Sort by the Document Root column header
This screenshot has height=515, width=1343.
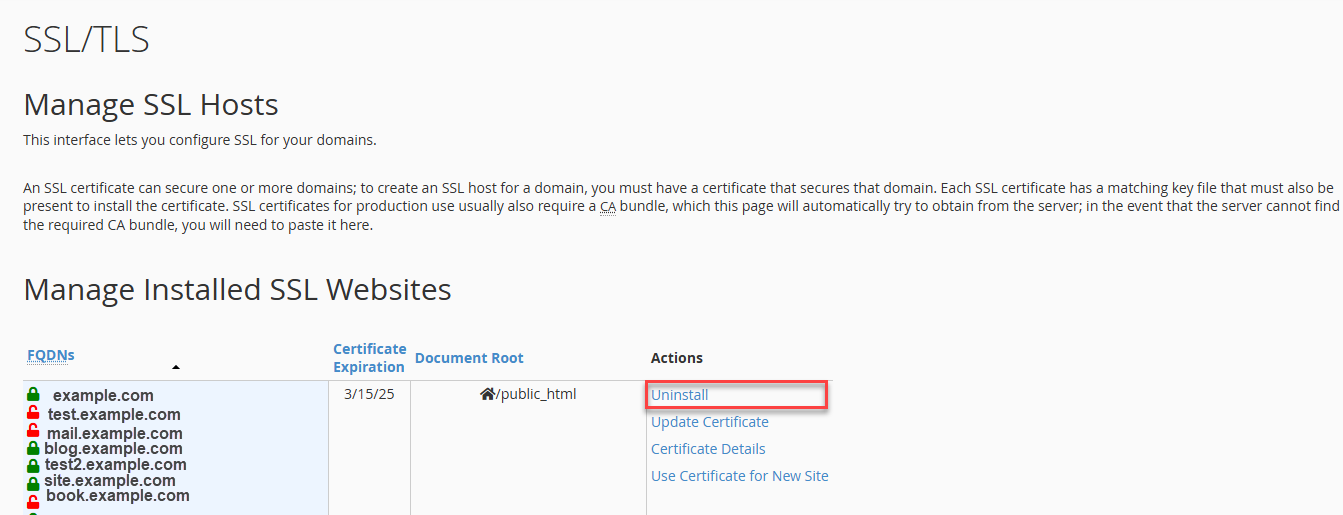469,358
